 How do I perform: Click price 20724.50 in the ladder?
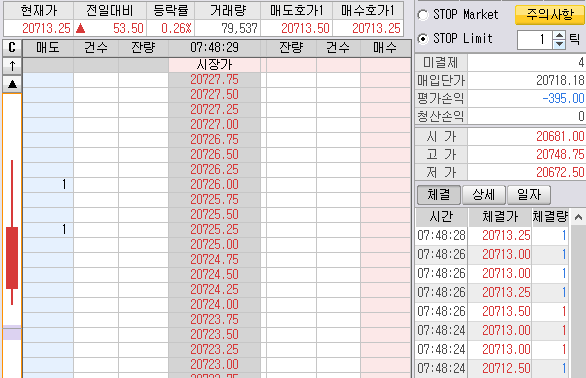coord(214,274)
